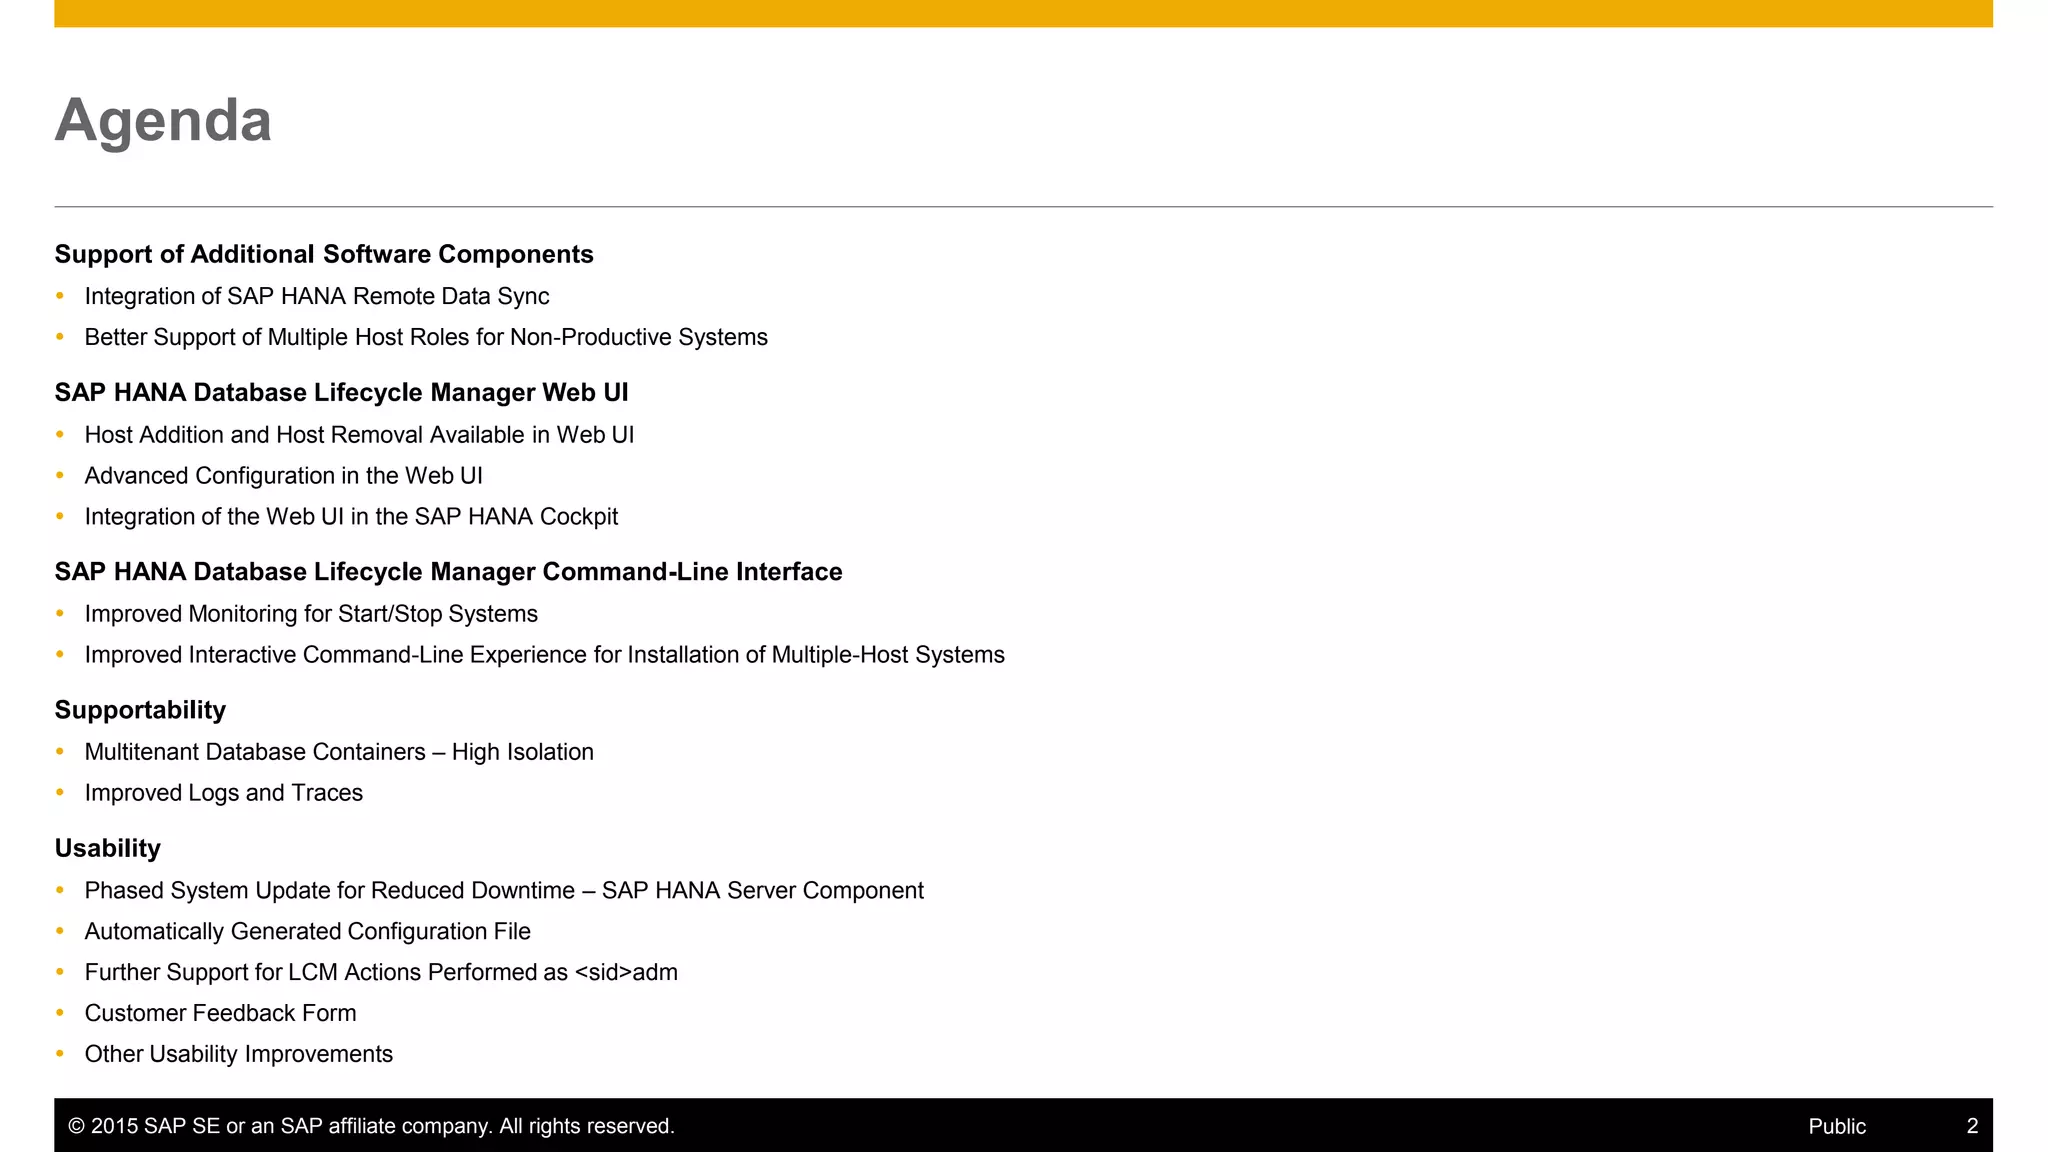The image size is (2048, 1152).
Task: Click Integration of SAP HANA Remote Data Sync
Action: tap(317, 296)
